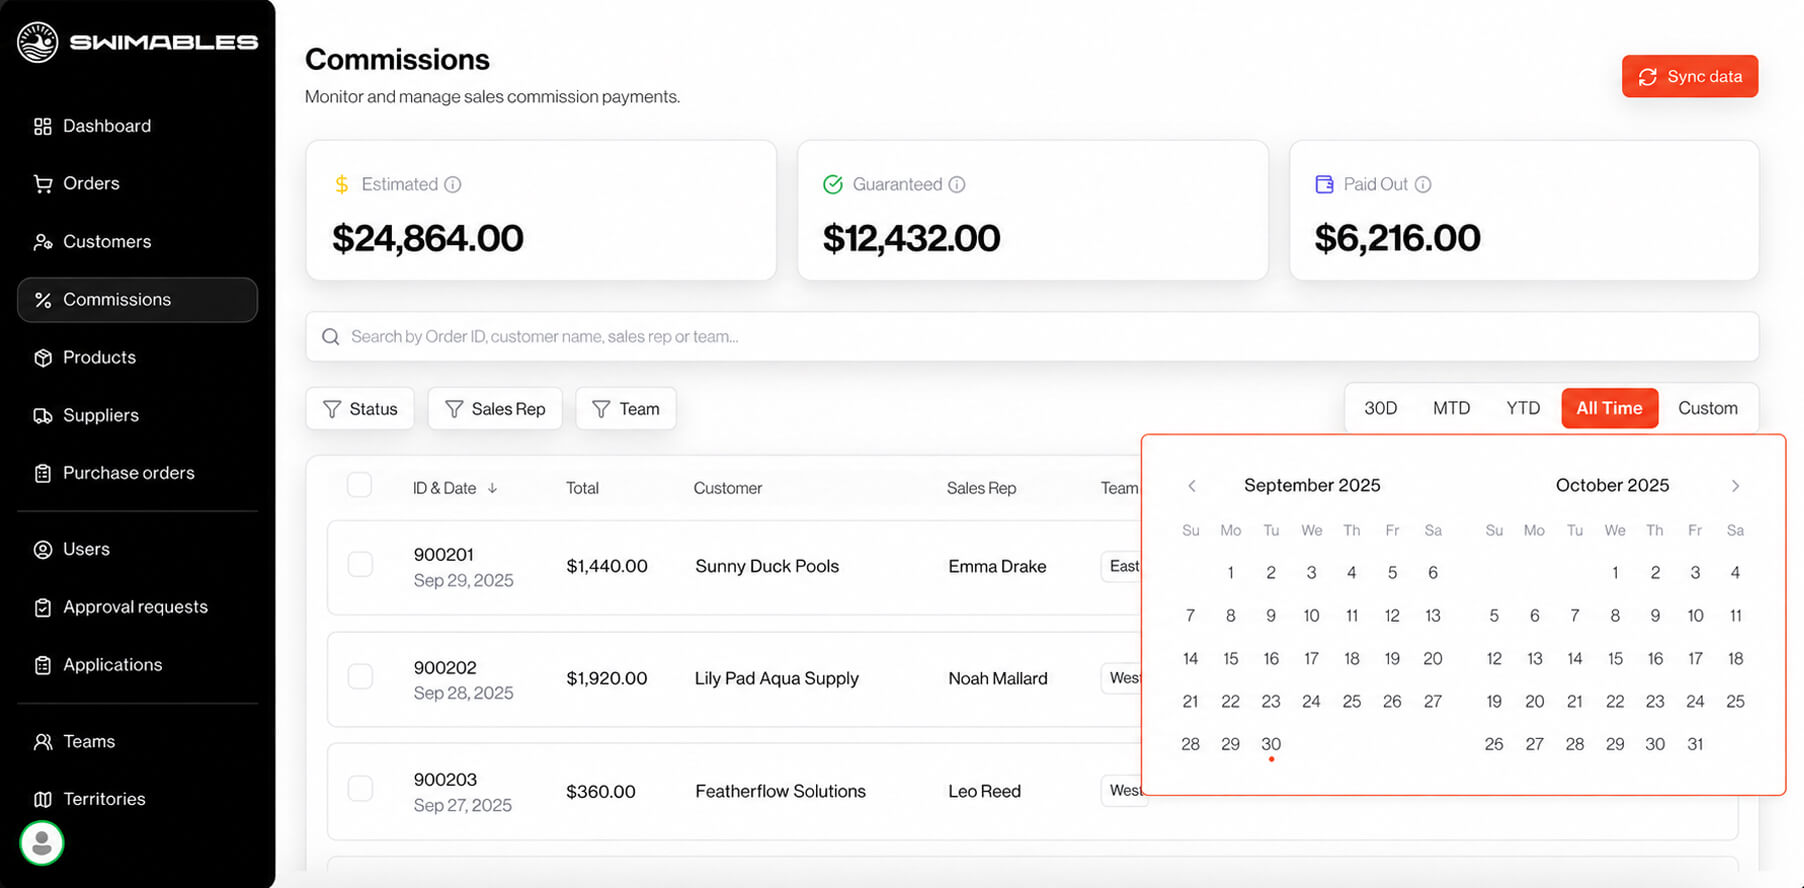Open the Sales Rep filter dropdown
Viewport: 1804px width, 888px height.
495,409
